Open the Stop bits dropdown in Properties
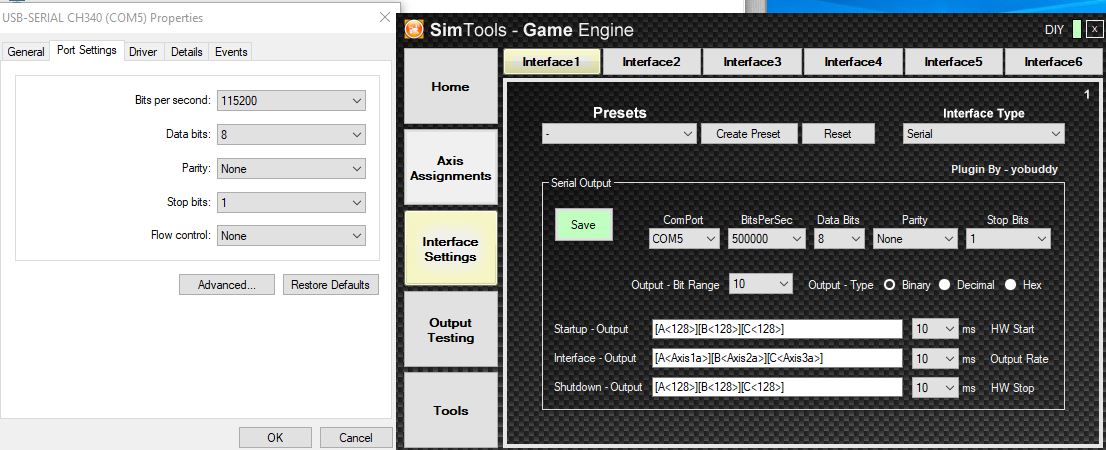 point(291,202)
